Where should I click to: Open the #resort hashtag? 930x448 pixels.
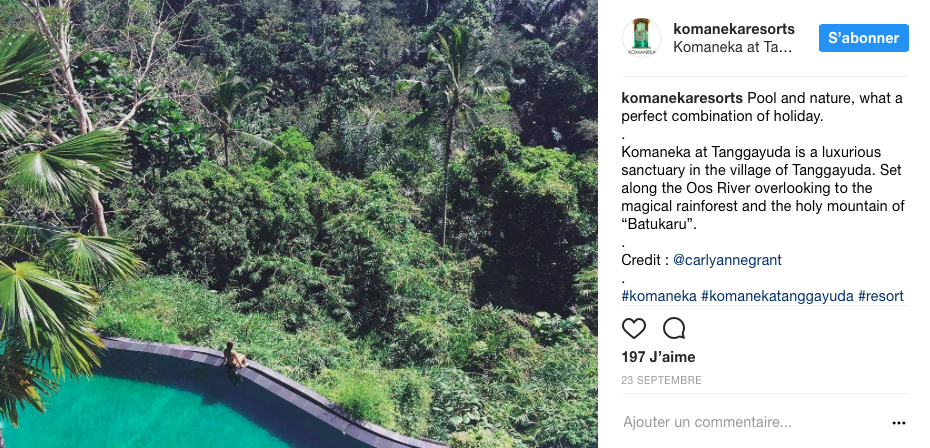(x=881, y=296)
